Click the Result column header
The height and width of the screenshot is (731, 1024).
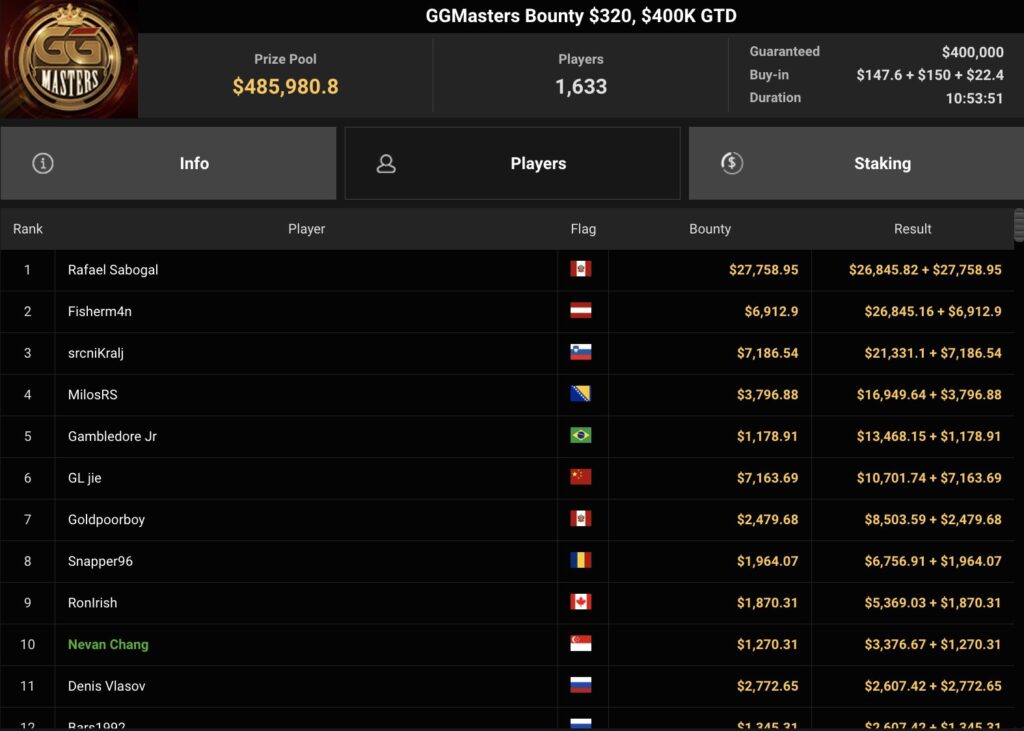coord(912,229)
